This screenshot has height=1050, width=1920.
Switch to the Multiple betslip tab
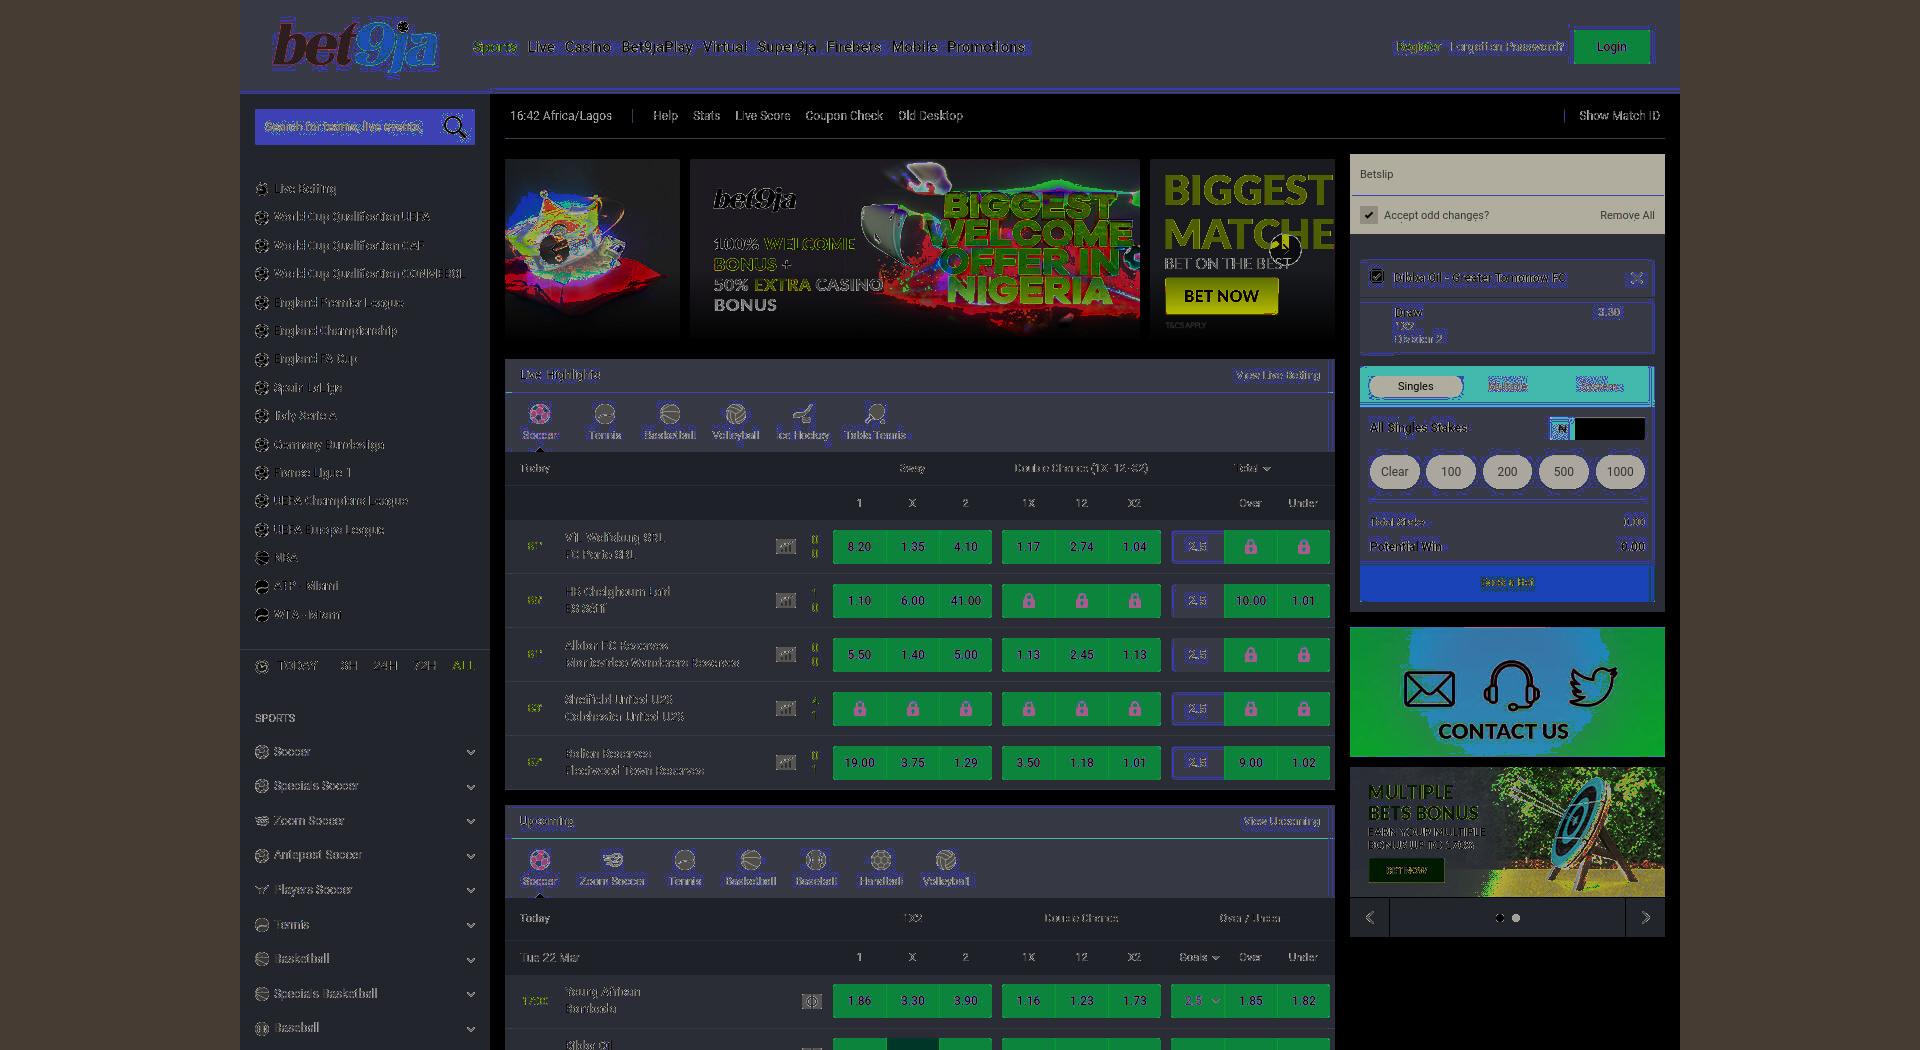(1507, 386)
